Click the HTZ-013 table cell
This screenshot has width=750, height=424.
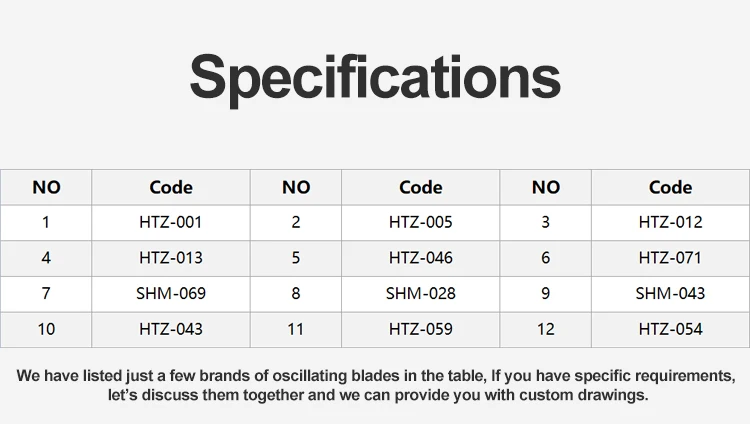point(171,258)
